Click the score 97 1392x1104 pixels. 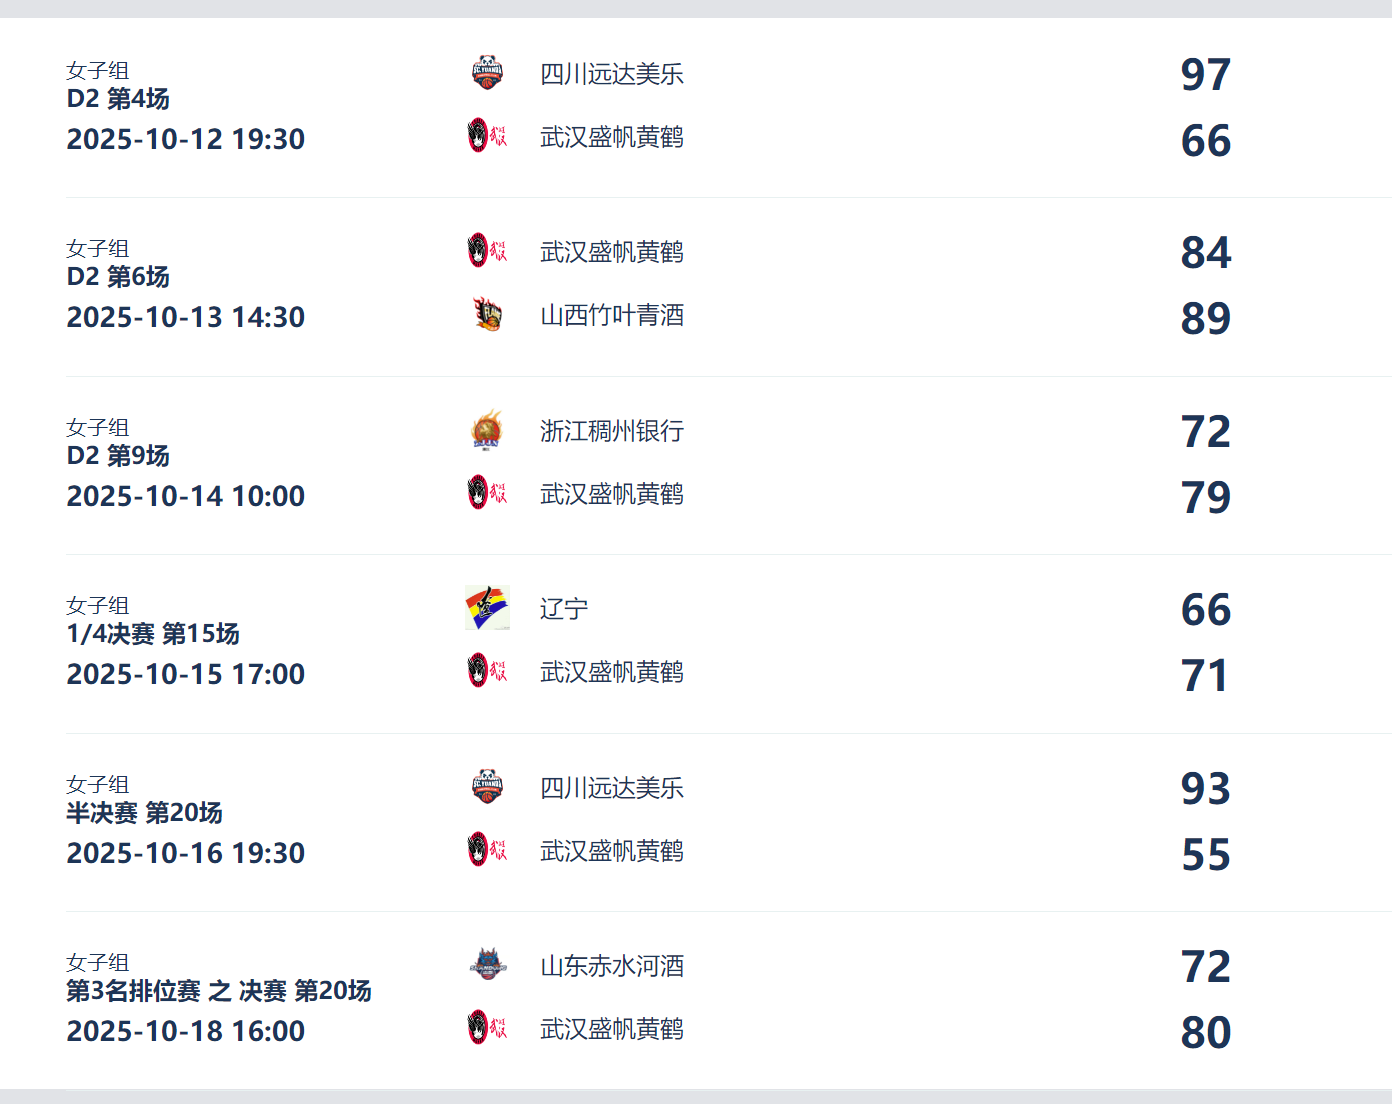(x=1205, y=75)
